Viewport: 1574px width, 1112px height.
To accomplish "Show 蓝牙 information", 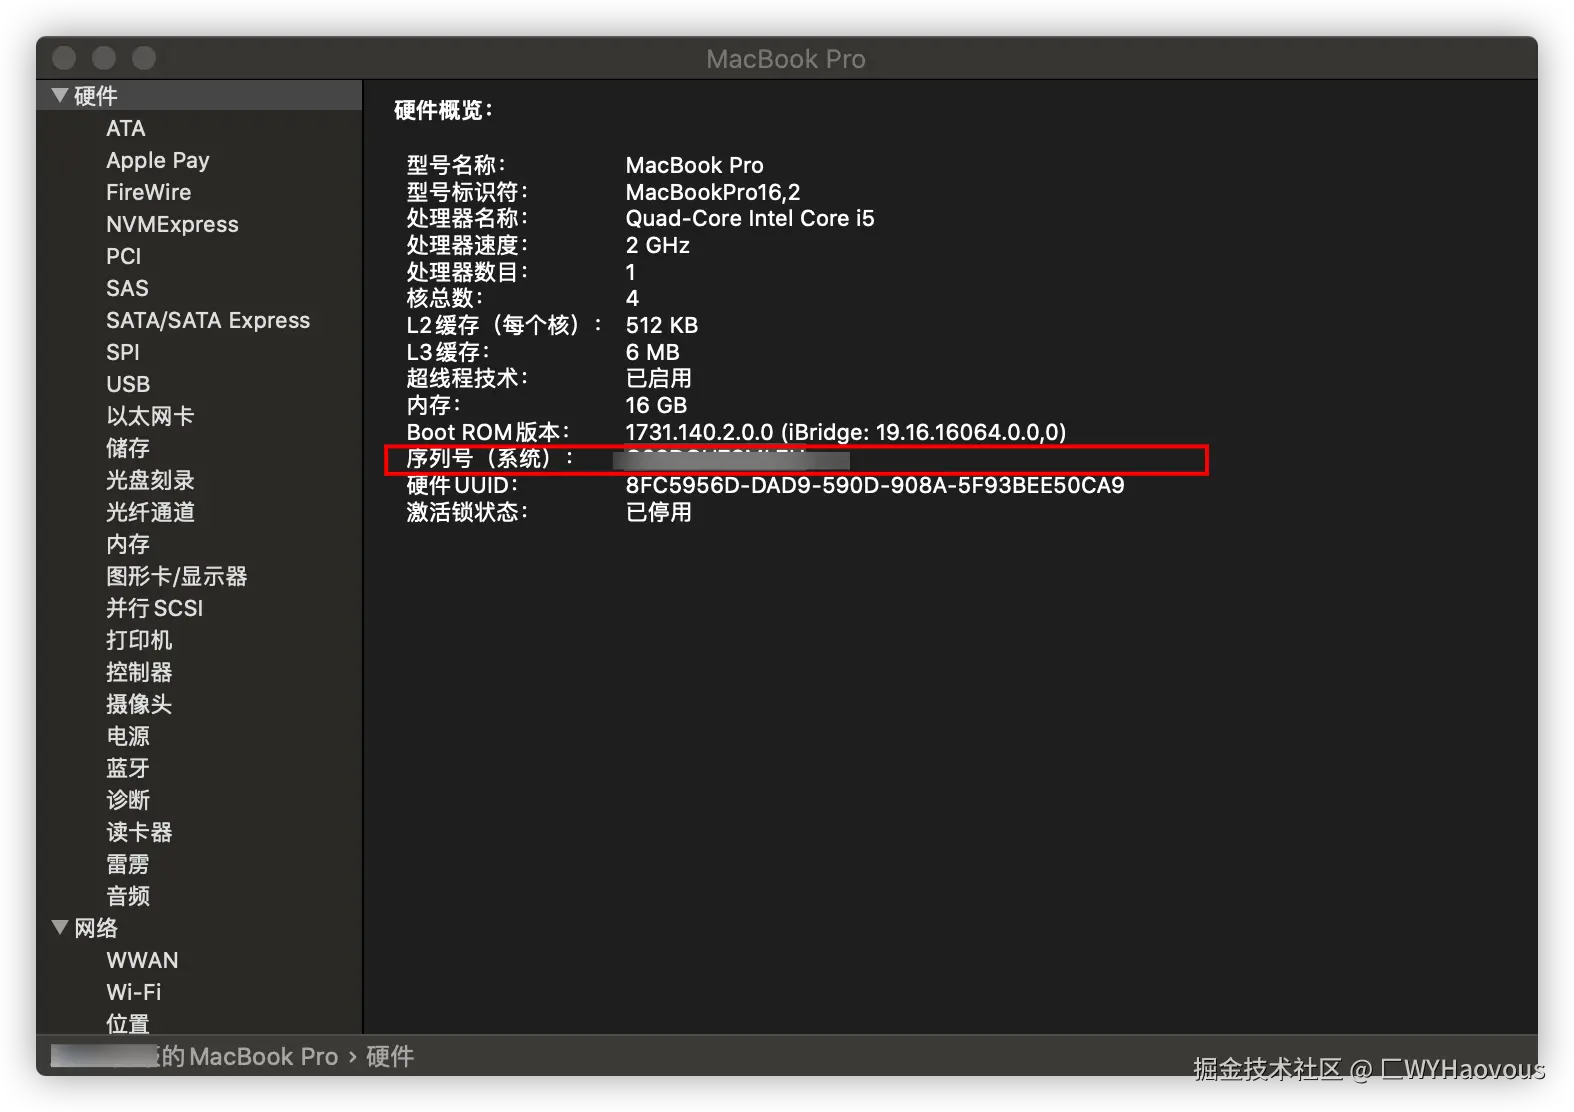I will coord(128,768).
